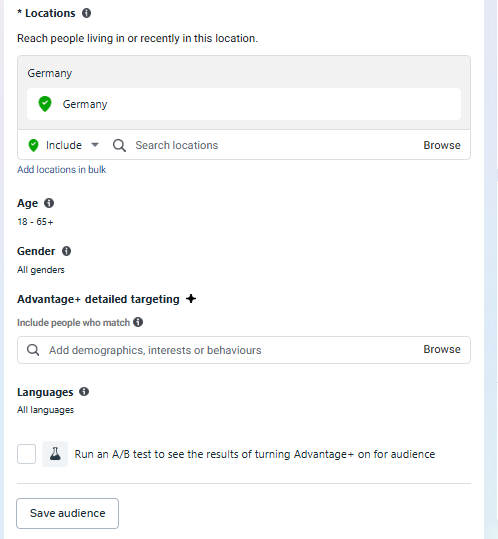The image size is (498, 539).
Task: Tick the Run an A/B test checkbox
Action: point(26,454)
